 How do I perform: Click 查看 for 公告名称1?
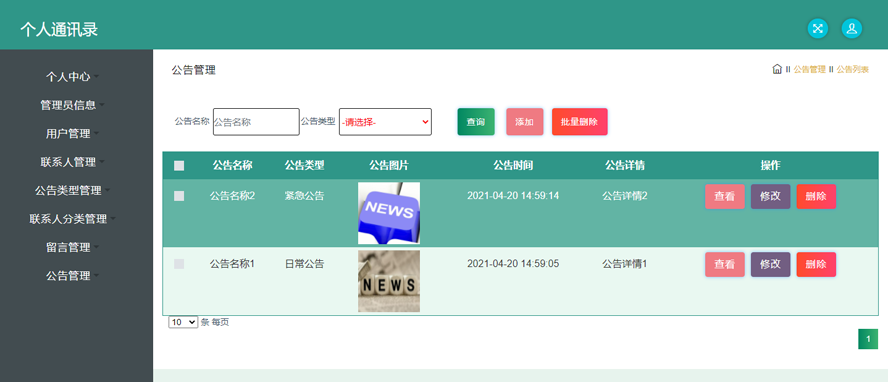tap(725, 264)
